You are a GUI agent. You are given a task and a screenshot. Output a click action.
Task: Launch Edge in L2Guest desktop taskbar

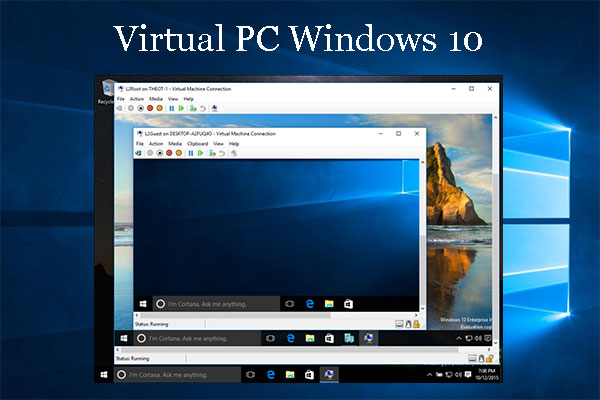310,304
